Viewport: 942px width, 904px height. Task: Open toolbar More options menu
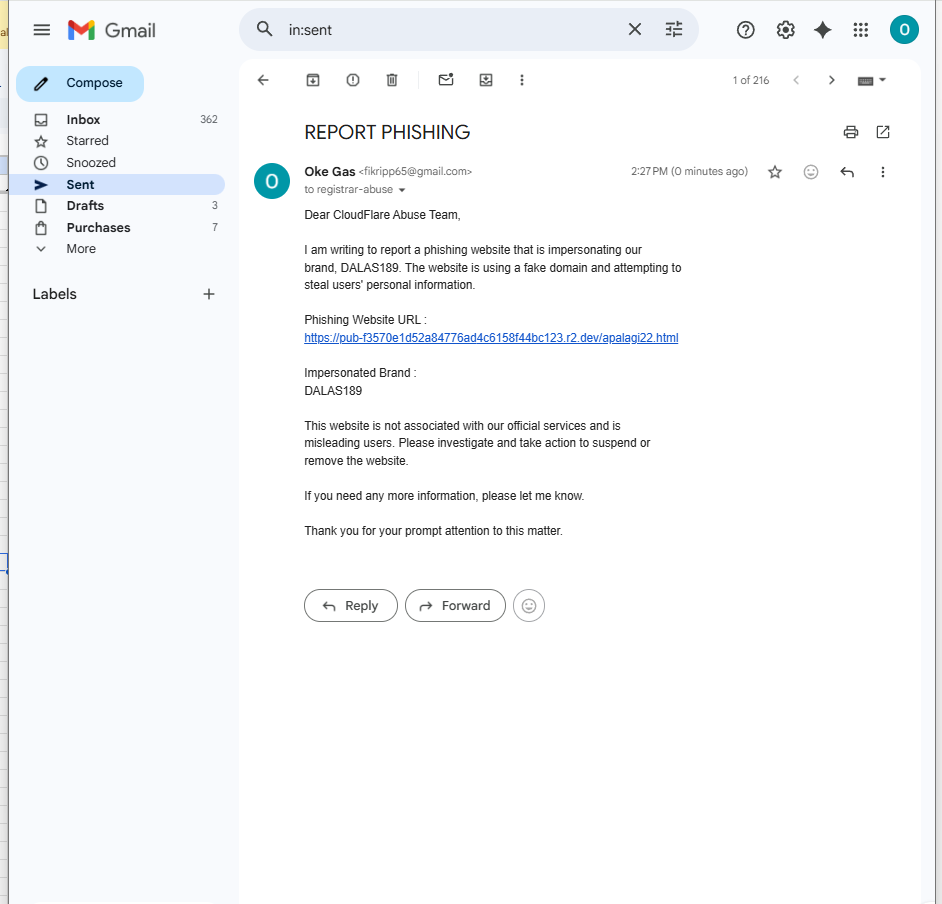coord(521,80)
